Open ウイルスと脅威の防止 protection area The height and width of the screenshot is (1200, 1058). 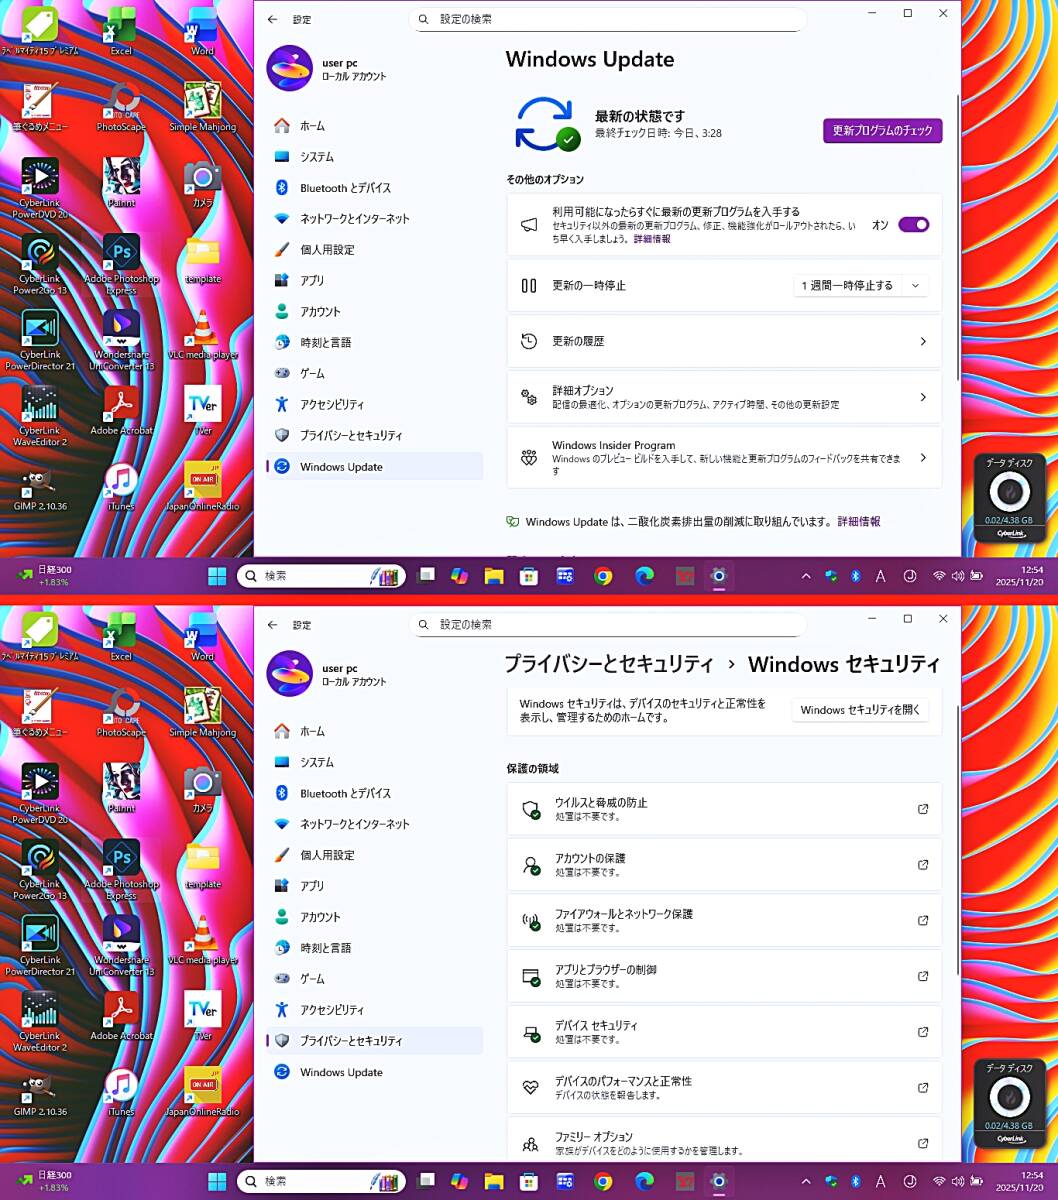pyautogui.click(x=724, y=809)
